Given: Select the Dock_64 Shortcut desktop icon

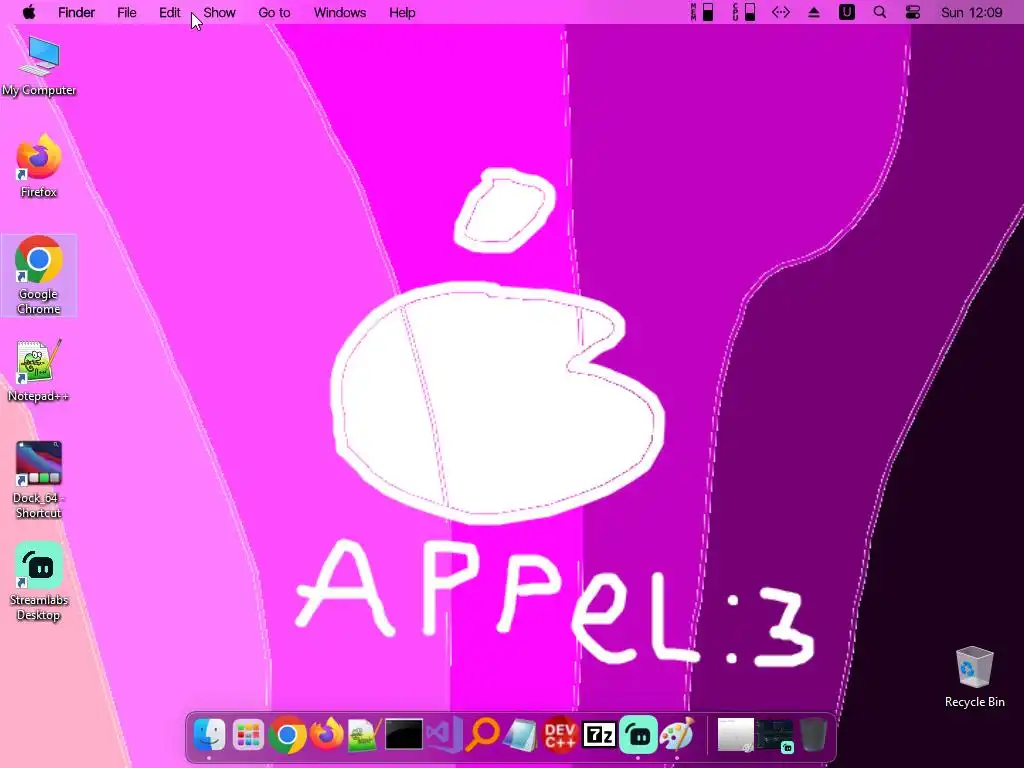Looking at the screenshot, I should pyautogui.click(x=39, y=480).
